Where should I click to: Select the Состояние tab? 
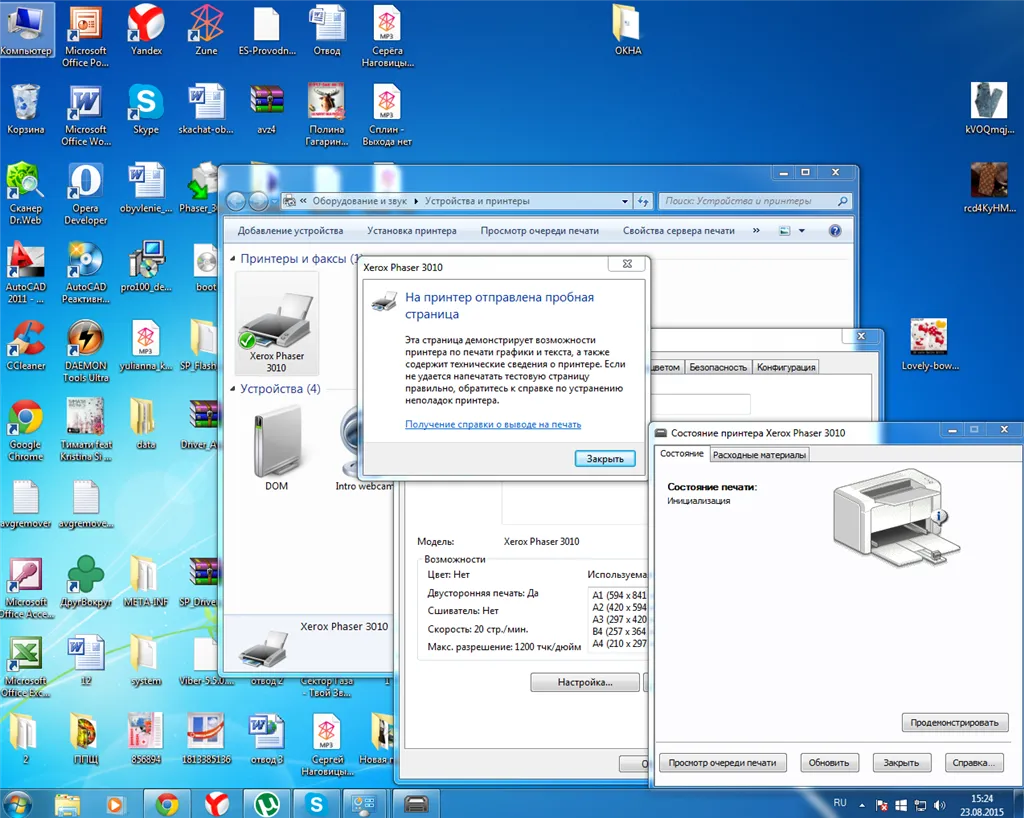tap(681, 453)
